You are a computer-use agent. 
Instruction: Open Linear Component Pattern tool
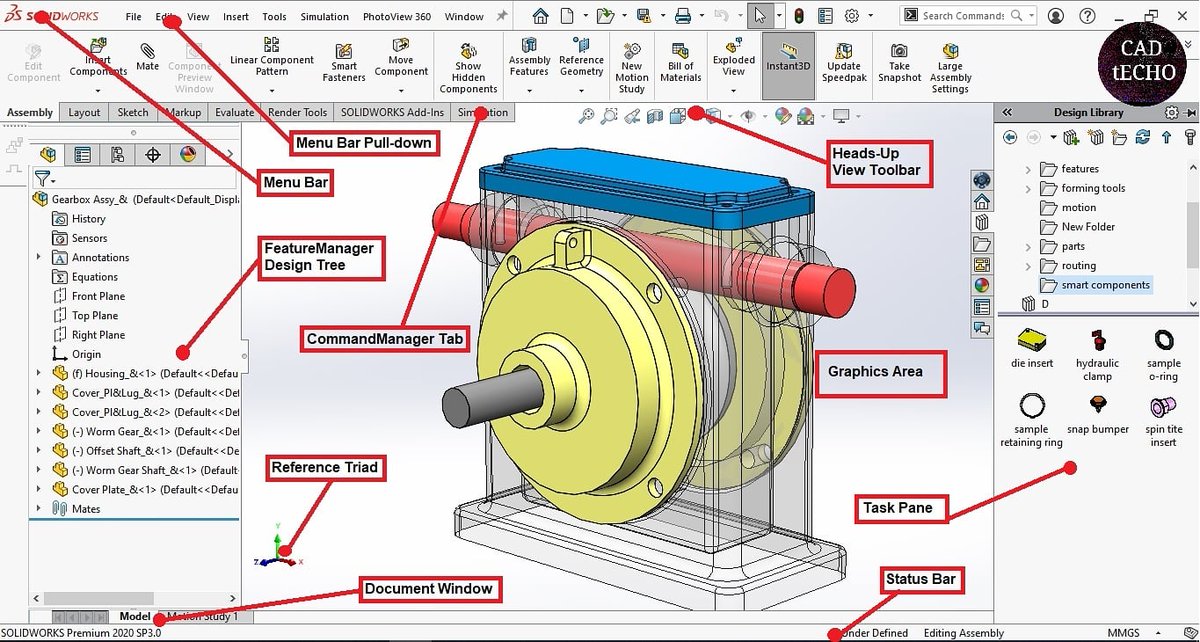tap(272, 58)
